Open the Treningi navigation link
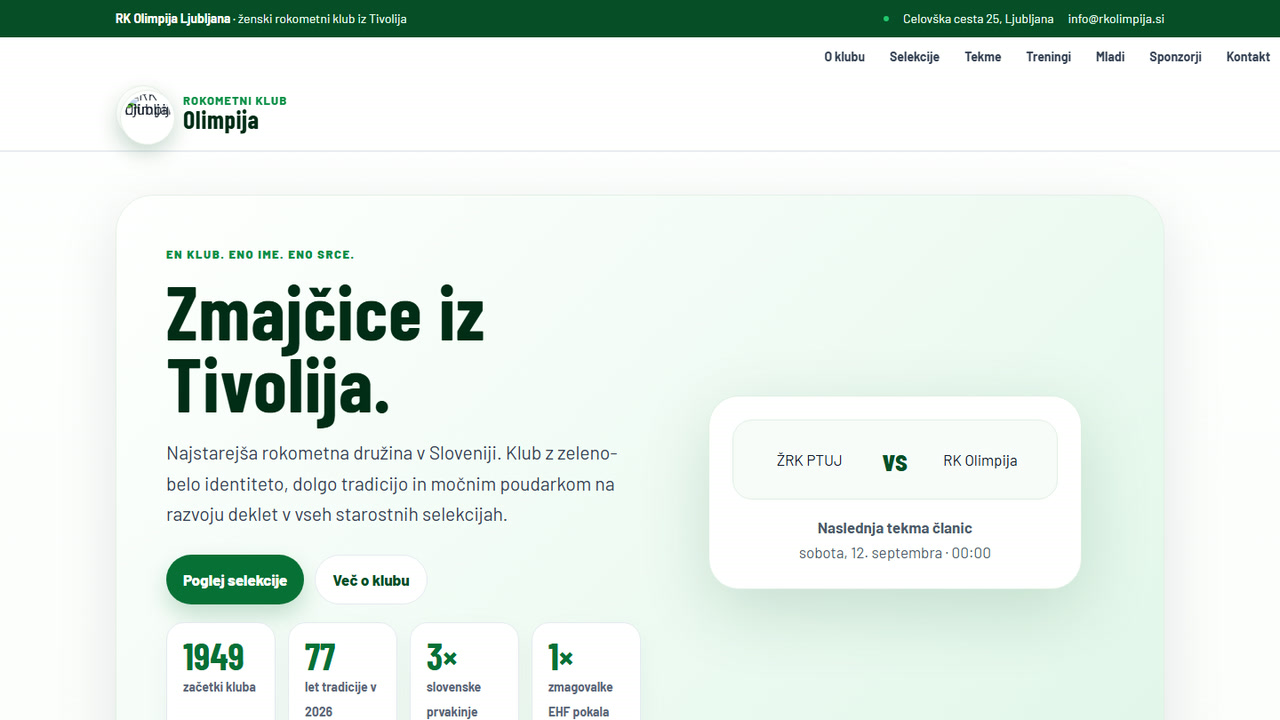 [1048, 57]
